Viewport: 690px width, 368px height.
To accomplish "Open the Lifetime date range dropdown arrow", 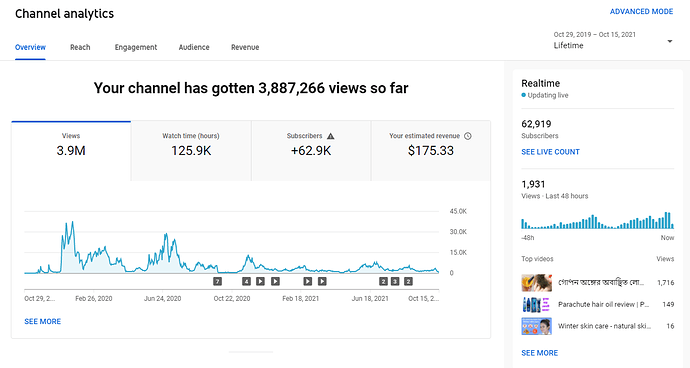I will click(x=670, y=41).
